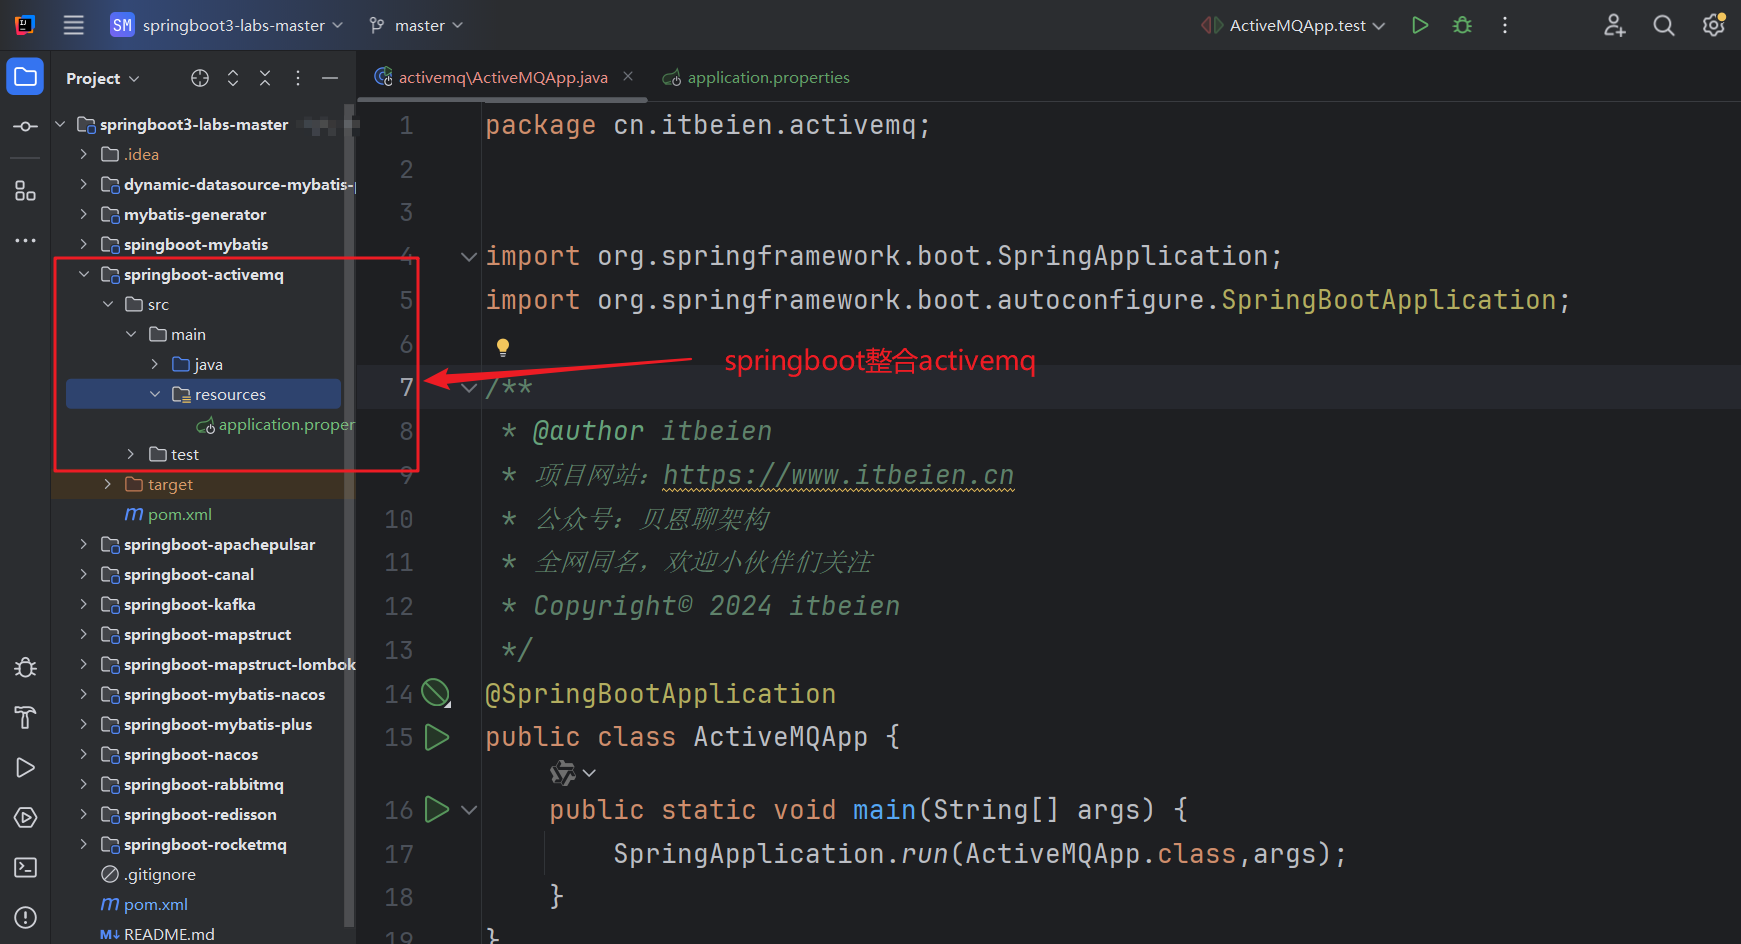Collapse springboot-activemq module node
Viewport: 1741px width, 944px height.
tap(84, 274)
